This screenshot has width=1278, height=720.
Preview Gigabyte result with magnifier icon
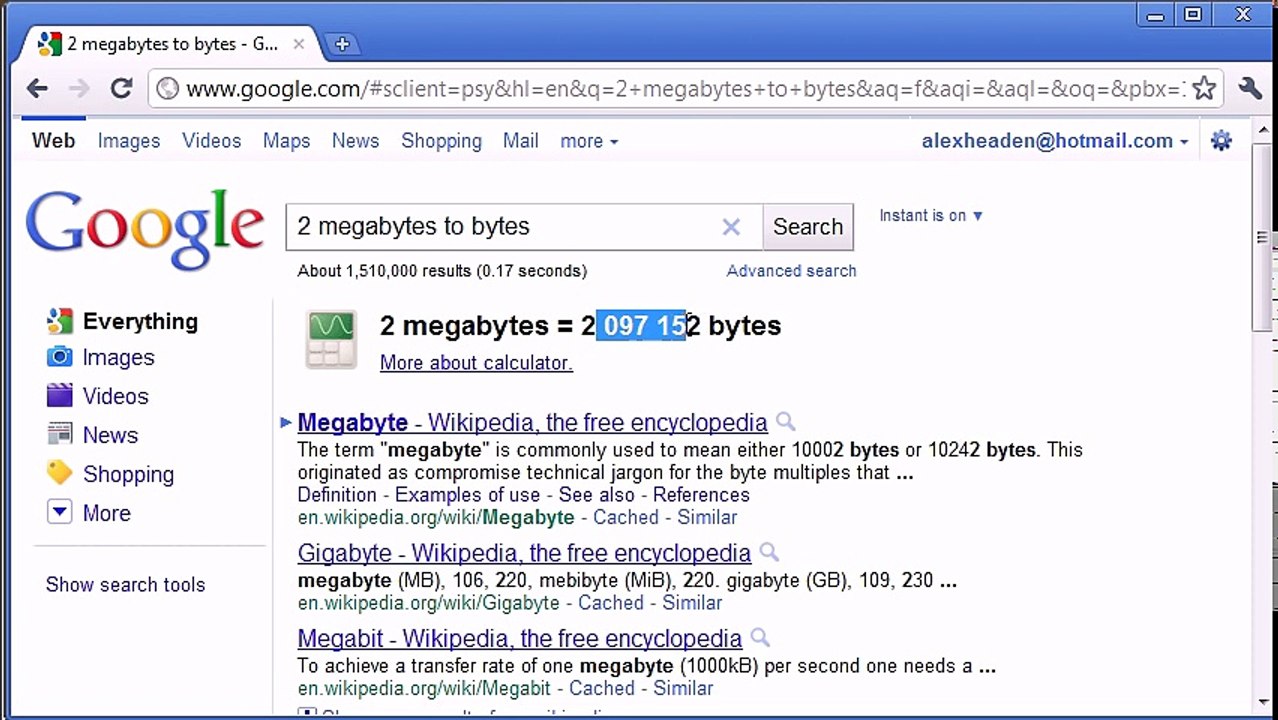click(769, 552)
